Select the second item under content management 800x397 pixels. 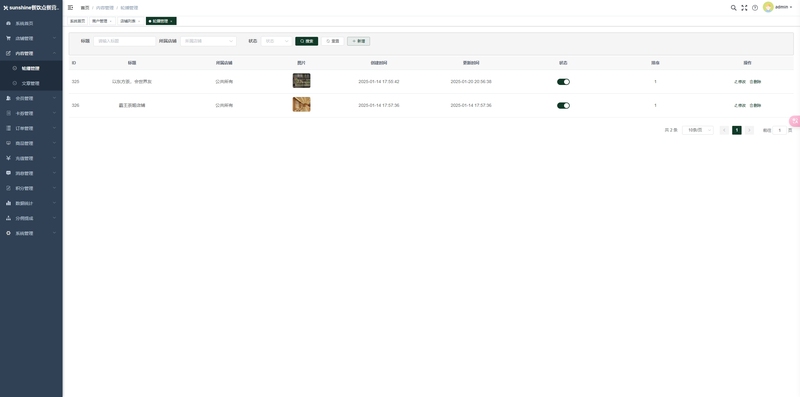31,83
